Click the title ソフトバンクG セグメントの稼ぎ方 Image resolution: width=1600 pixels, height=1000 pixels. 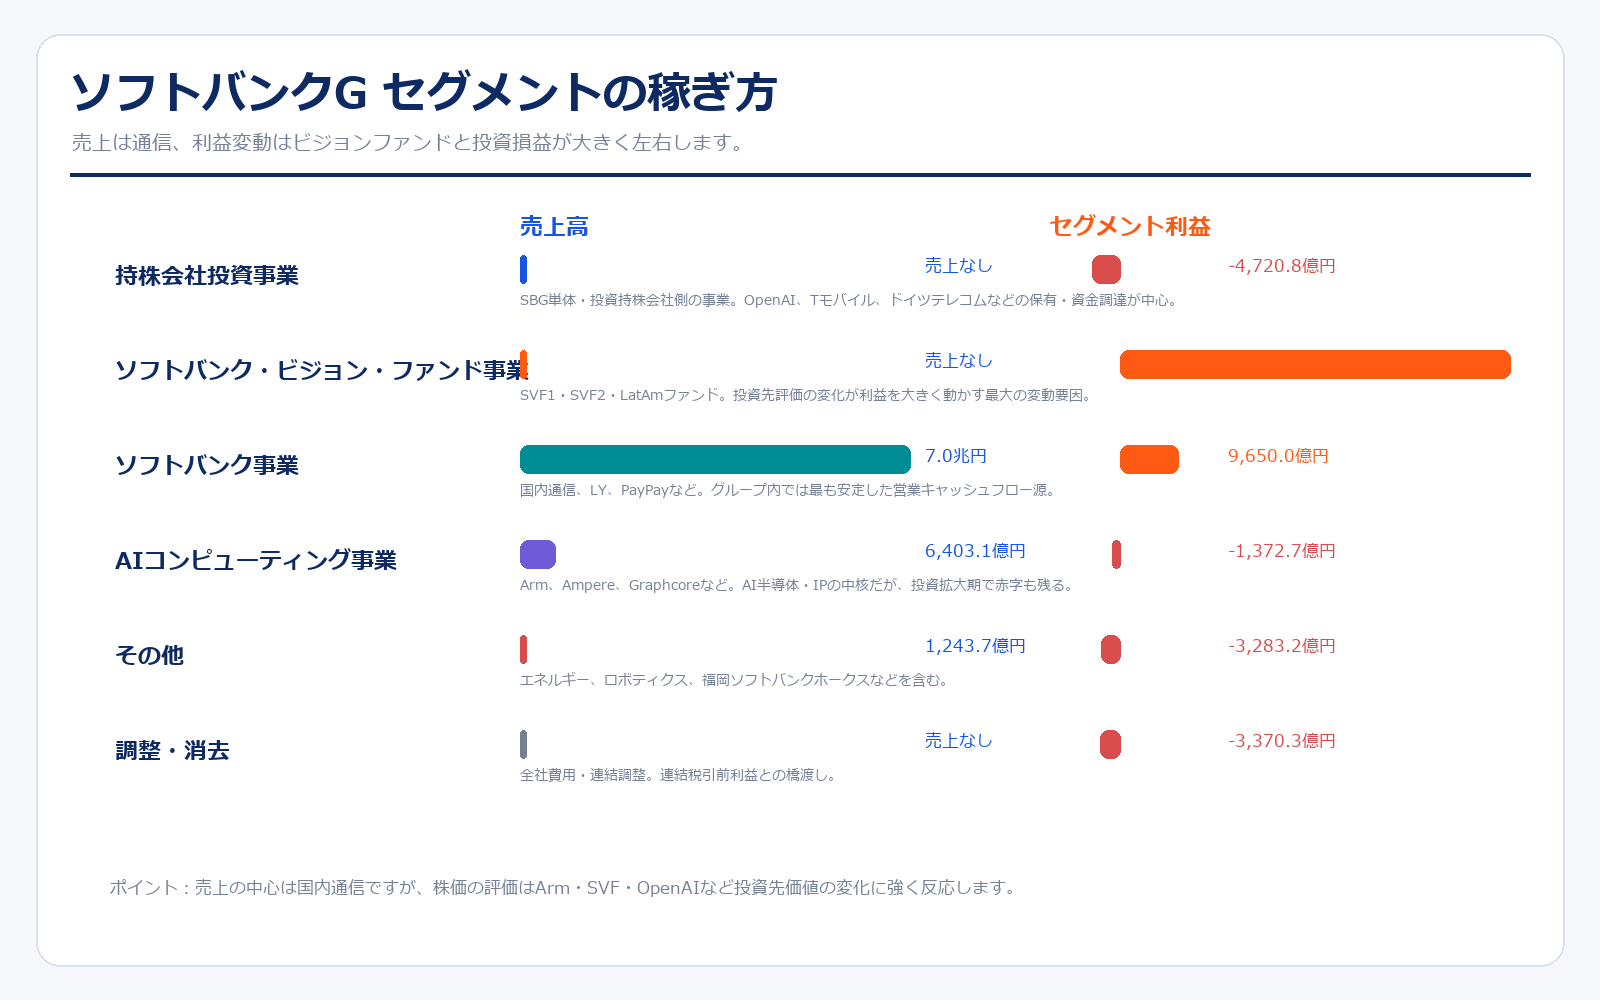point(424,93)
